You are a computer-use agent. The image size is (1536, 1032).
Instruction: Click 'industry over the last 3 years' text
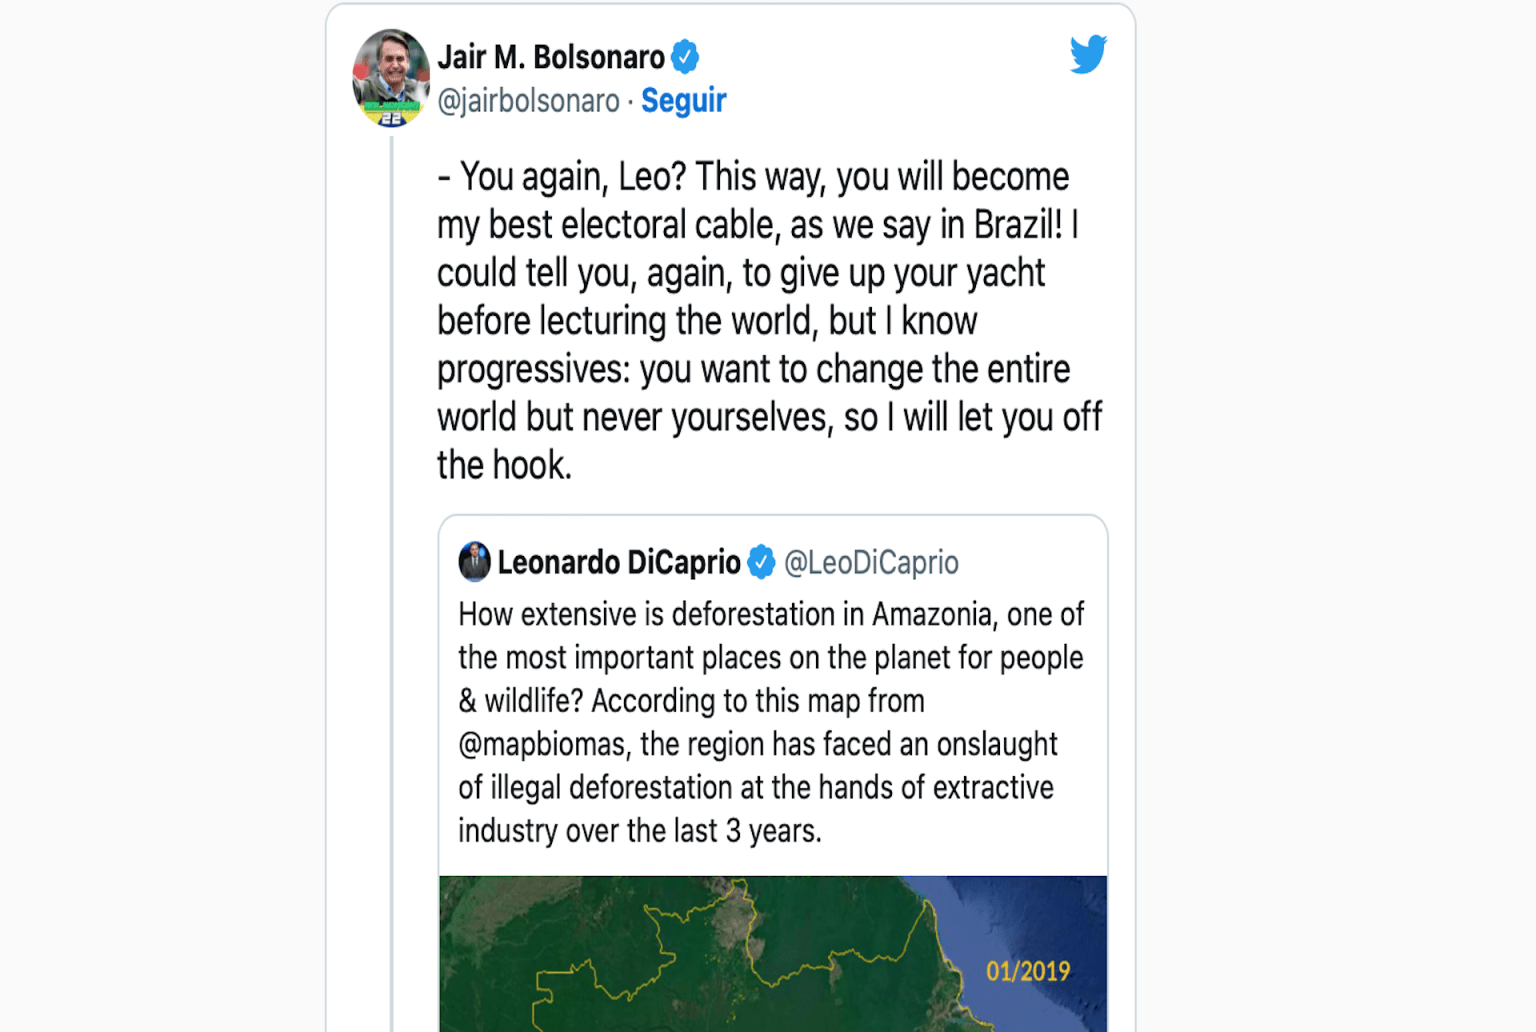(x=639, y=831)
